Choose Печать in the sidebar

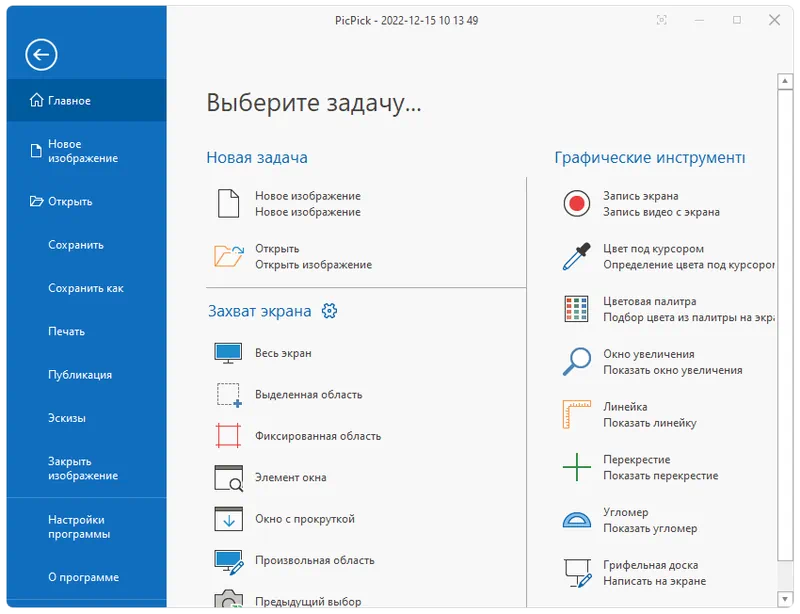[x=86, y=332]
